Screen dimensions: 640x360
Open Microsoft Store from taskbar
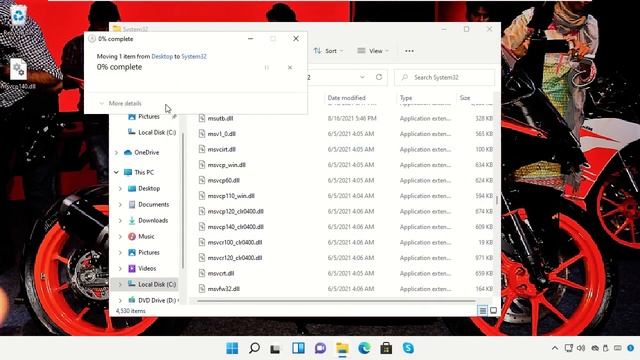[386, 348]
